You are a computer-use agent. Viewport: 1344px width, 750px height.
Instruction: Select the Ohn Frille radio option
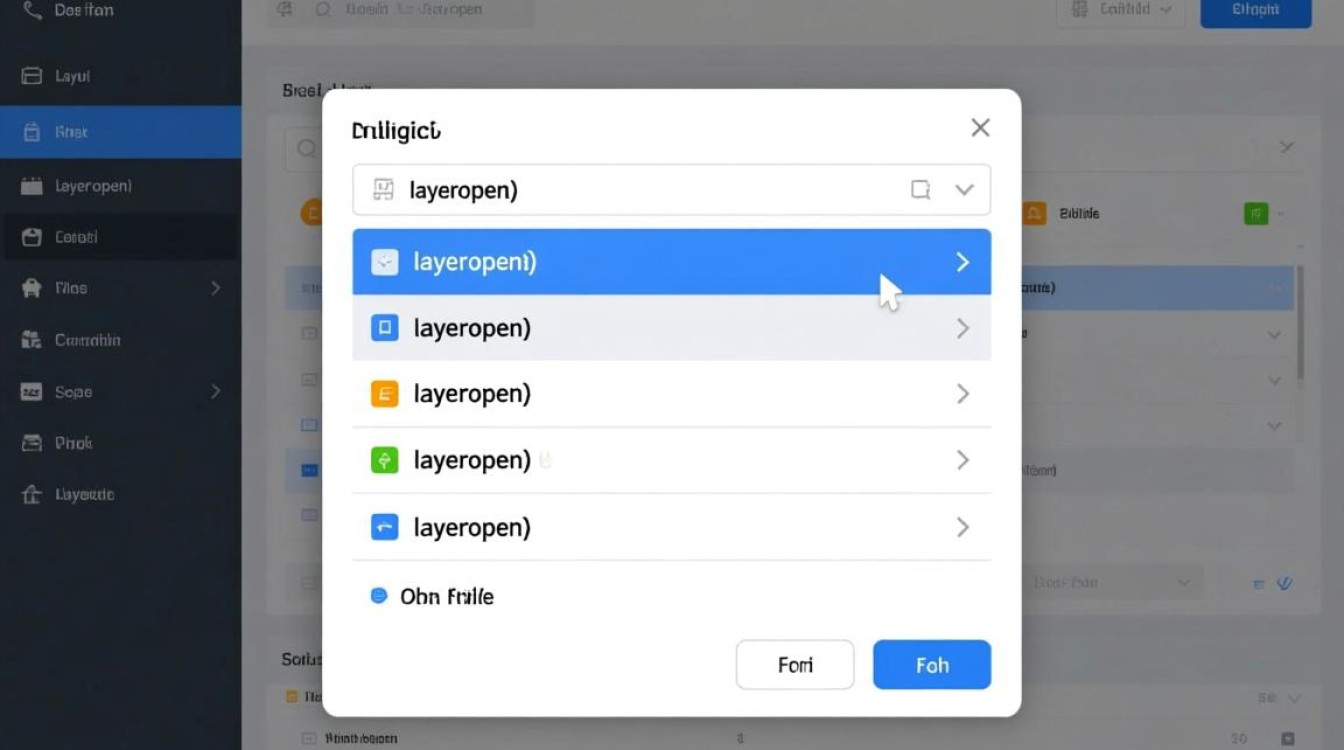[379, 596]
